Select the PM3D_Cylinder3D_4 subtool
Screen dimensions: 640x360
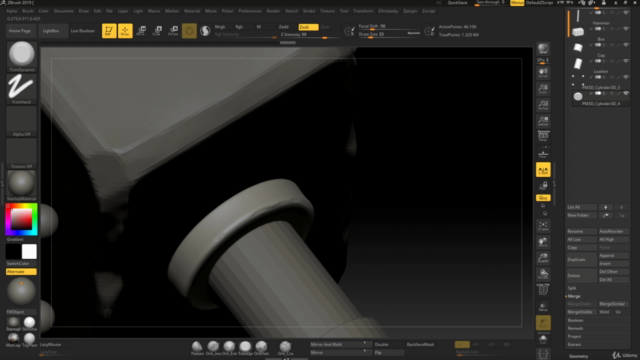pyautogui.click(x=600, y=98)
